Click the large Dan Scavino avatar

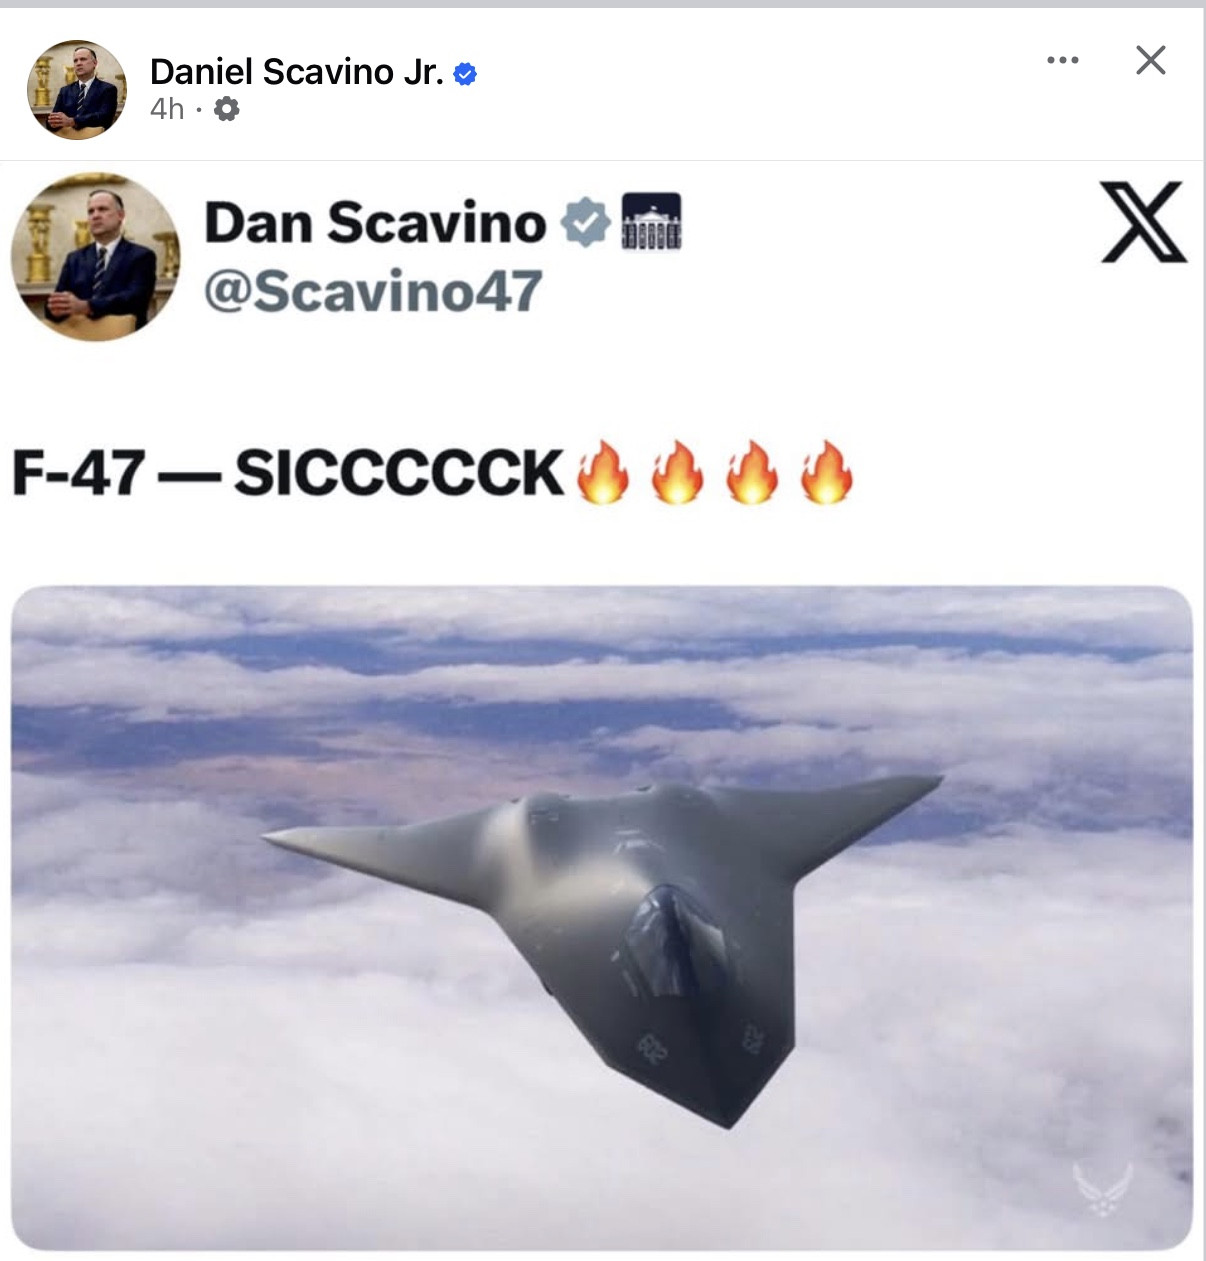tap(96, 257)
